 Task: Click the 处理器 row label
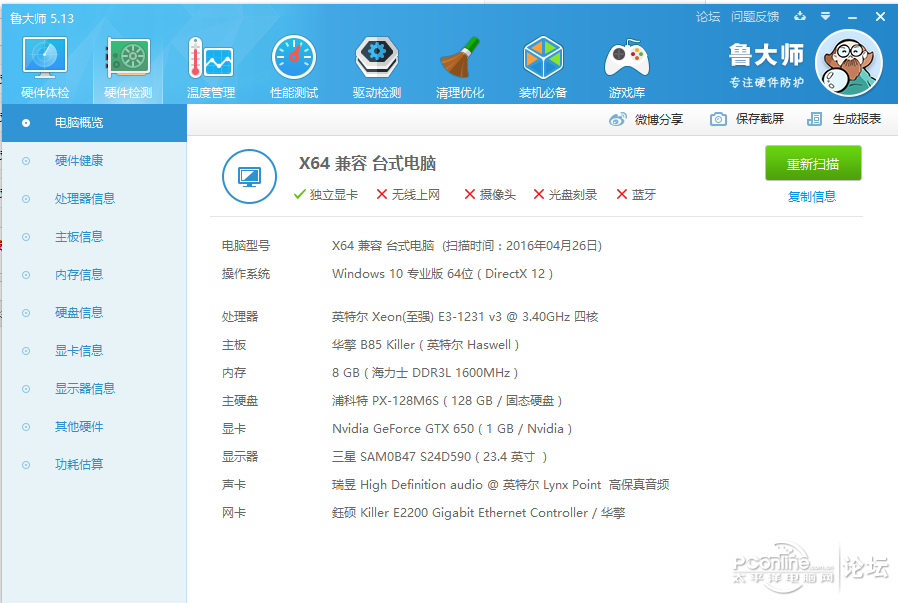pyautogui.click(x=240, y=317)
